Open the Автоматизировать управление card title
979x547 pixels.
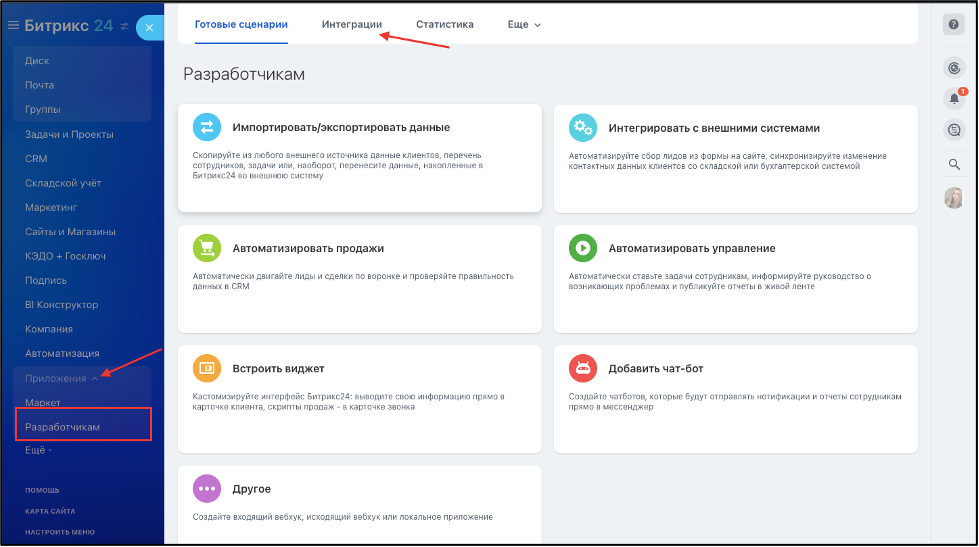692,249
